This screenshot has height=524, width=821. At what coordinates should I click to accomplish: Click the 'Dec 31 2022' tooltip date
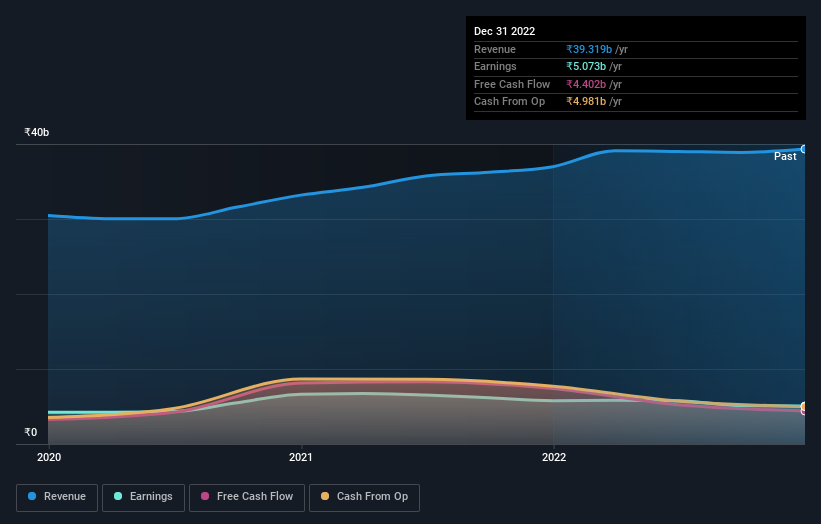pos(504,31)
